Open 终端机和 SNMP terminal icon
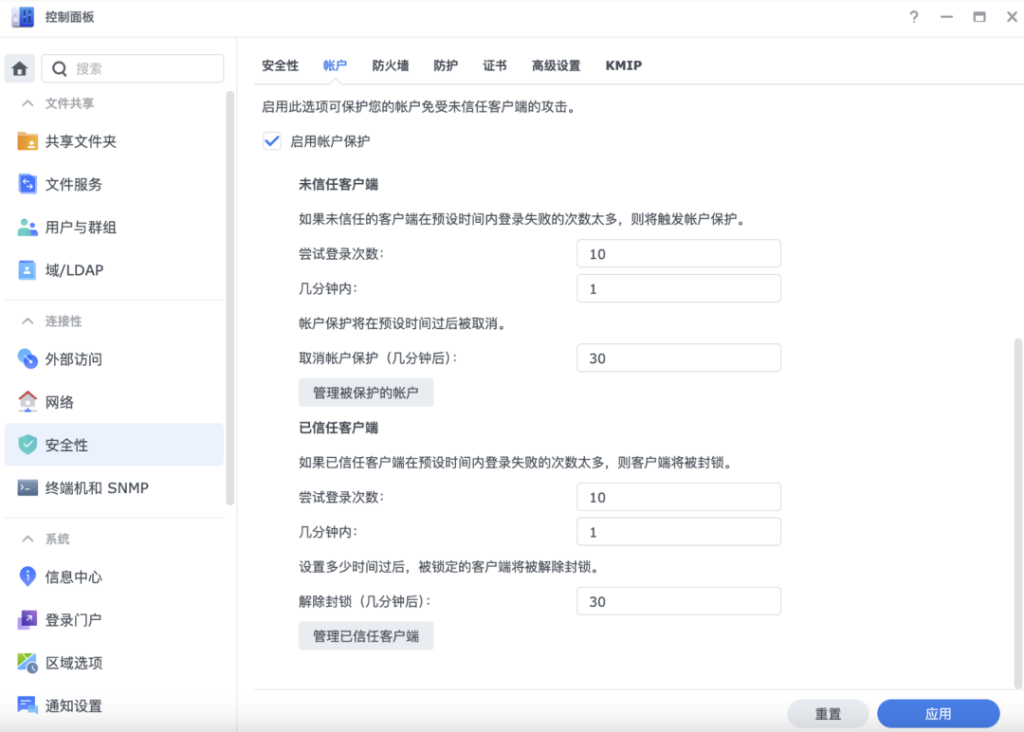Viewport: 1024px width, 732px height. point(28,488)
